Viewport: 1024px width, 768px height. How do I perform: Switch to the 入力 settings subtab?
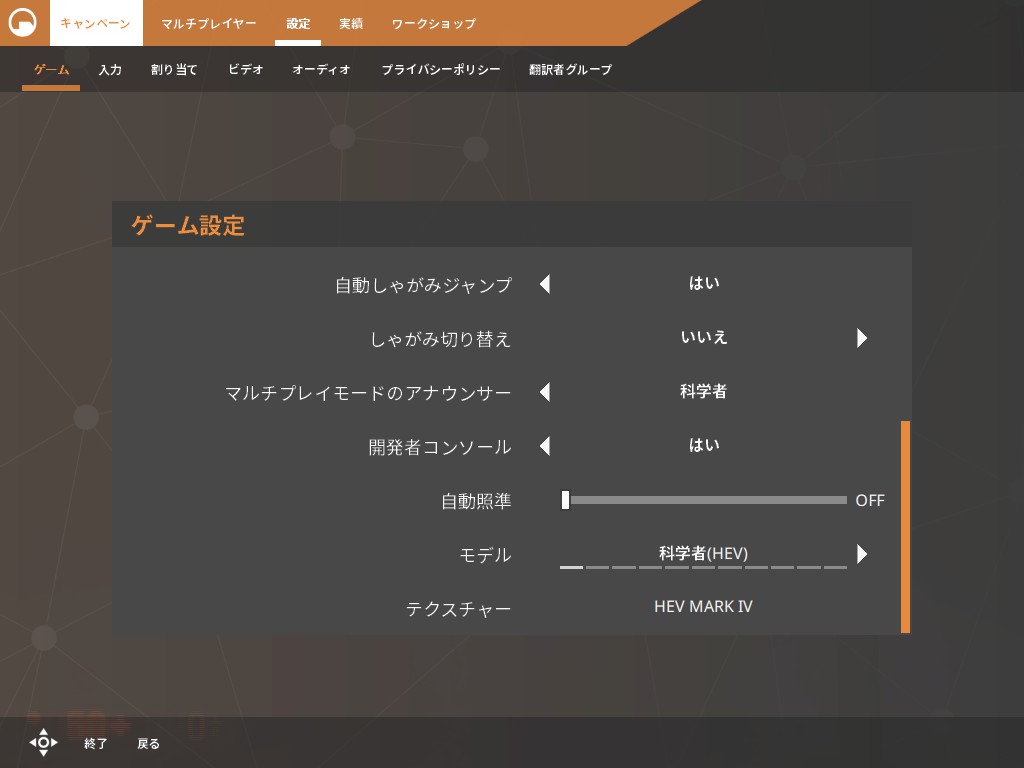[x=110, y=69]
